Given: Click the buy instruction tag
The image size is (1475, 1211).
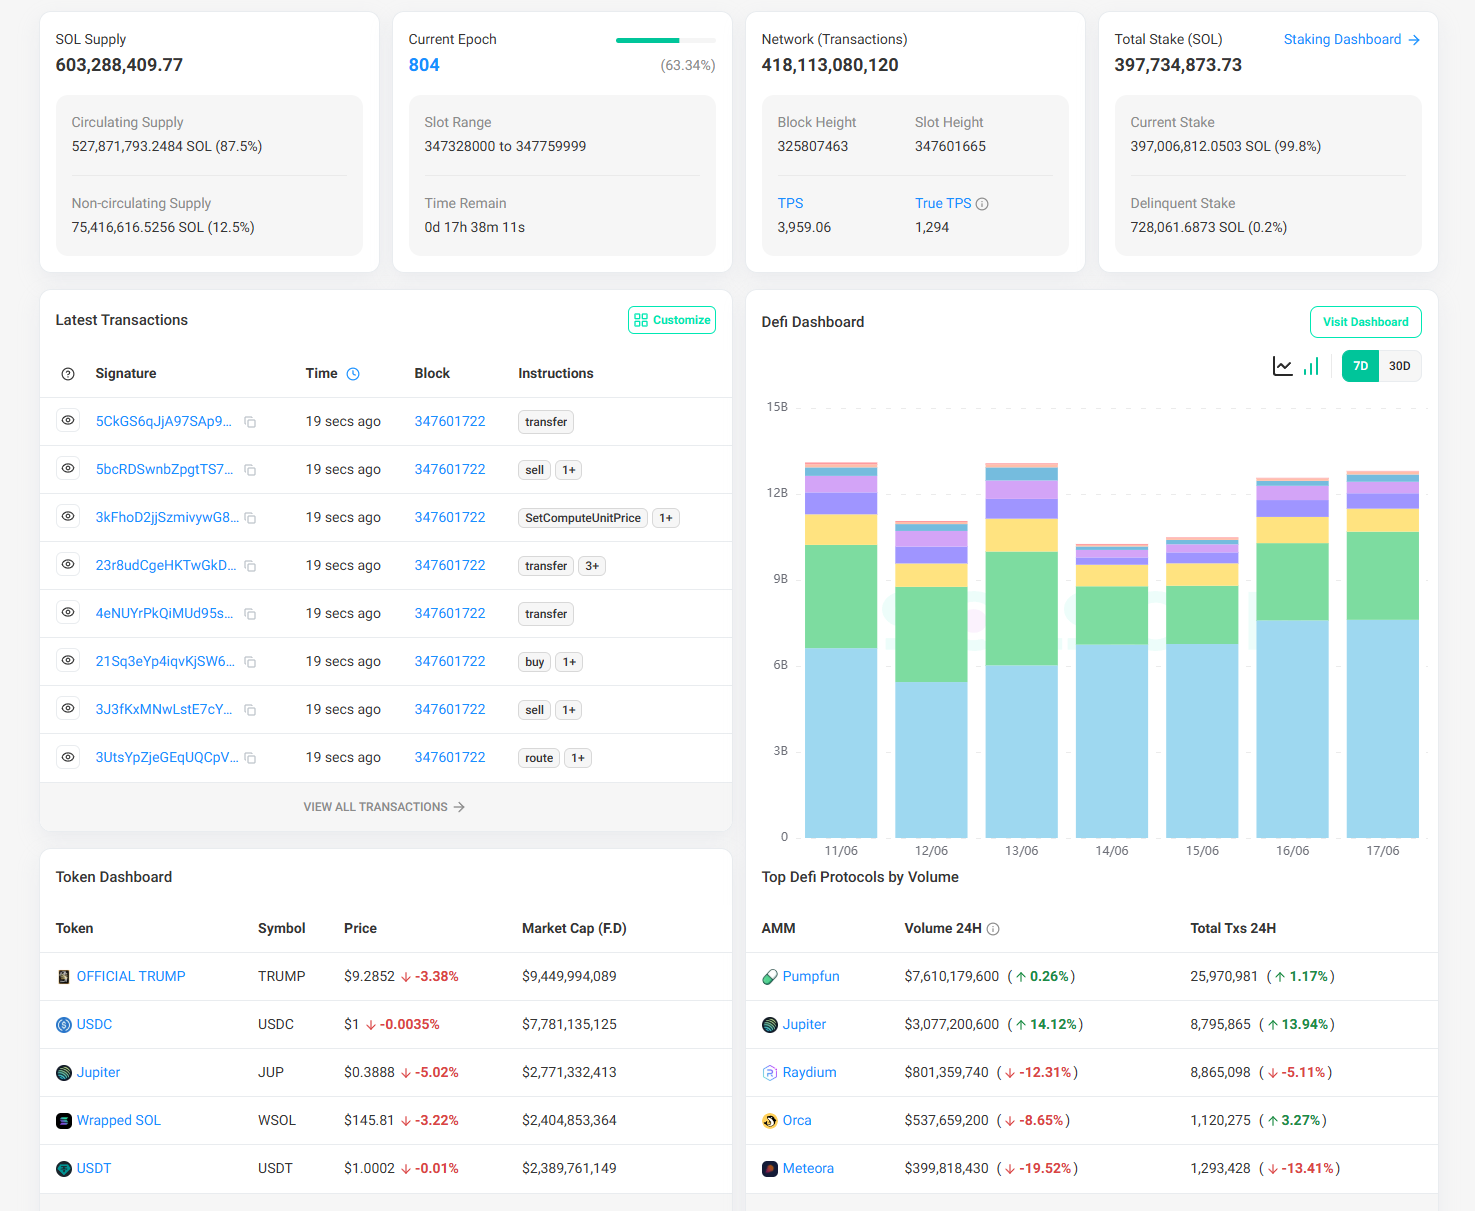Looking at the screenshot, I should coord(535,662).
